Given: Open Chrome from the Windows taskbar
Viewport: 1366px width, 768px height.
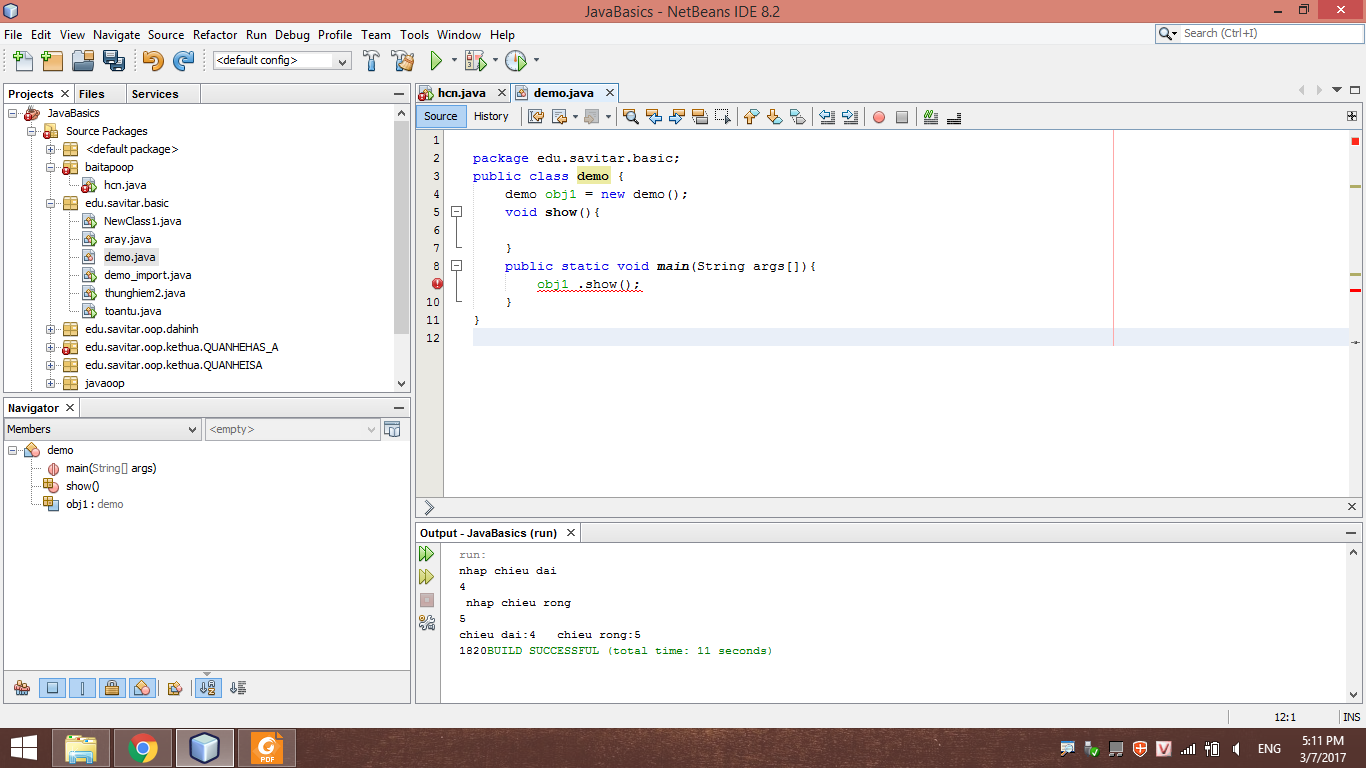Looking at the screenshot, I should 142,748.
